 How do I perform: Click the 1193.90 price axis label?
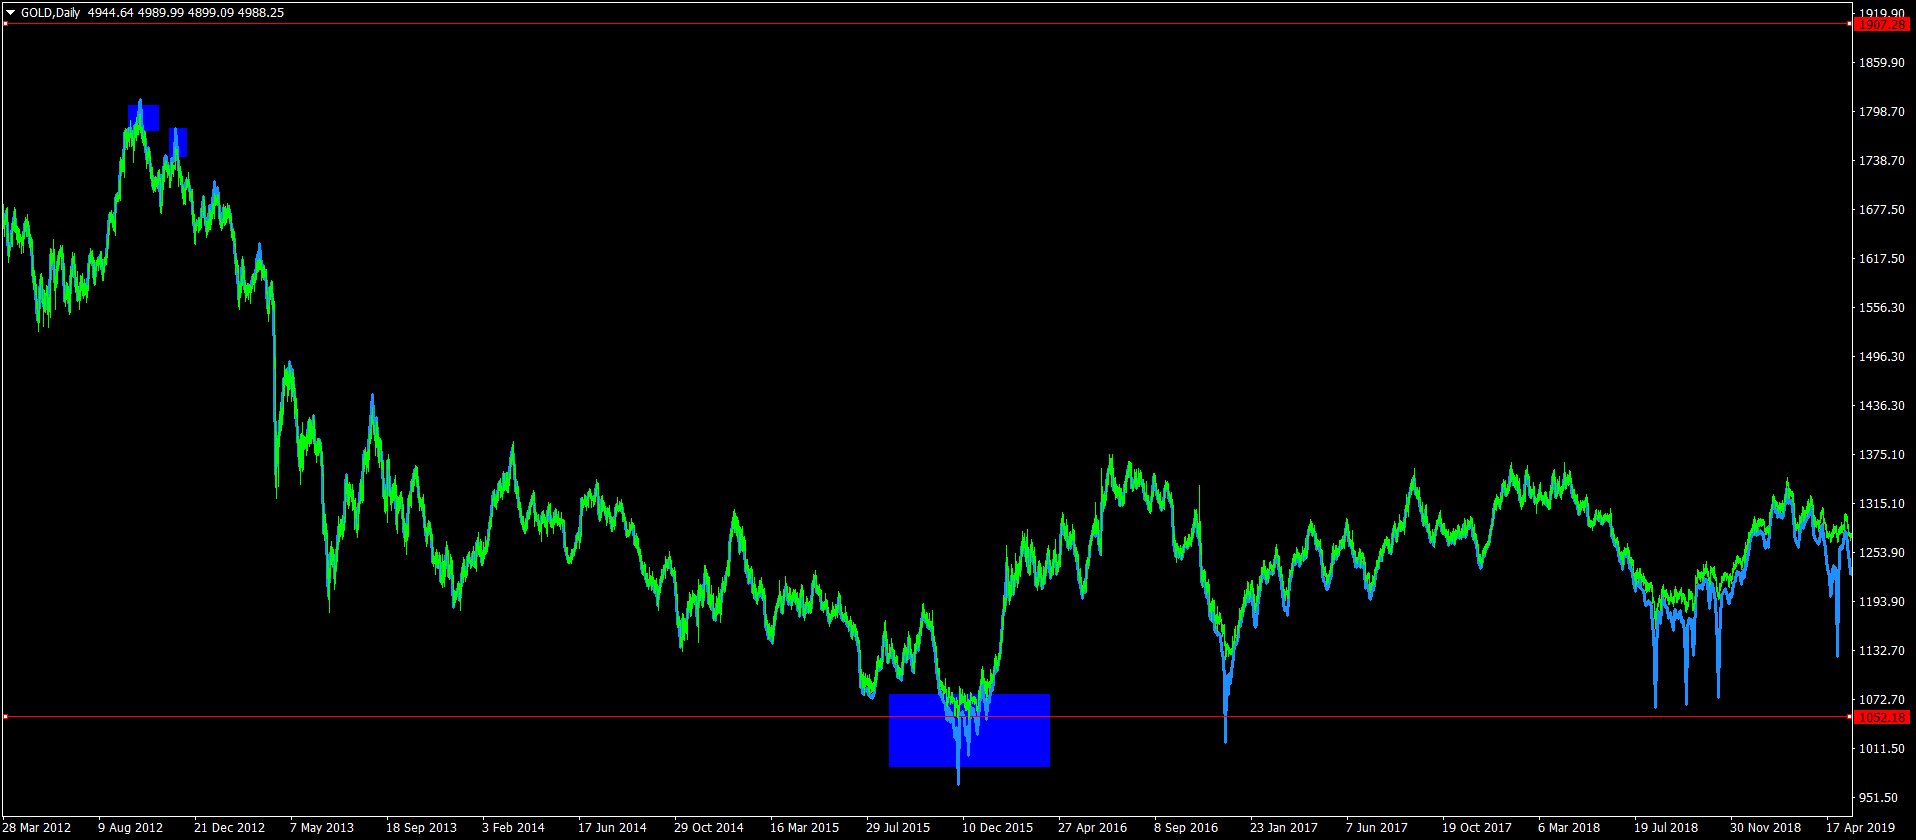point(1881,601)
